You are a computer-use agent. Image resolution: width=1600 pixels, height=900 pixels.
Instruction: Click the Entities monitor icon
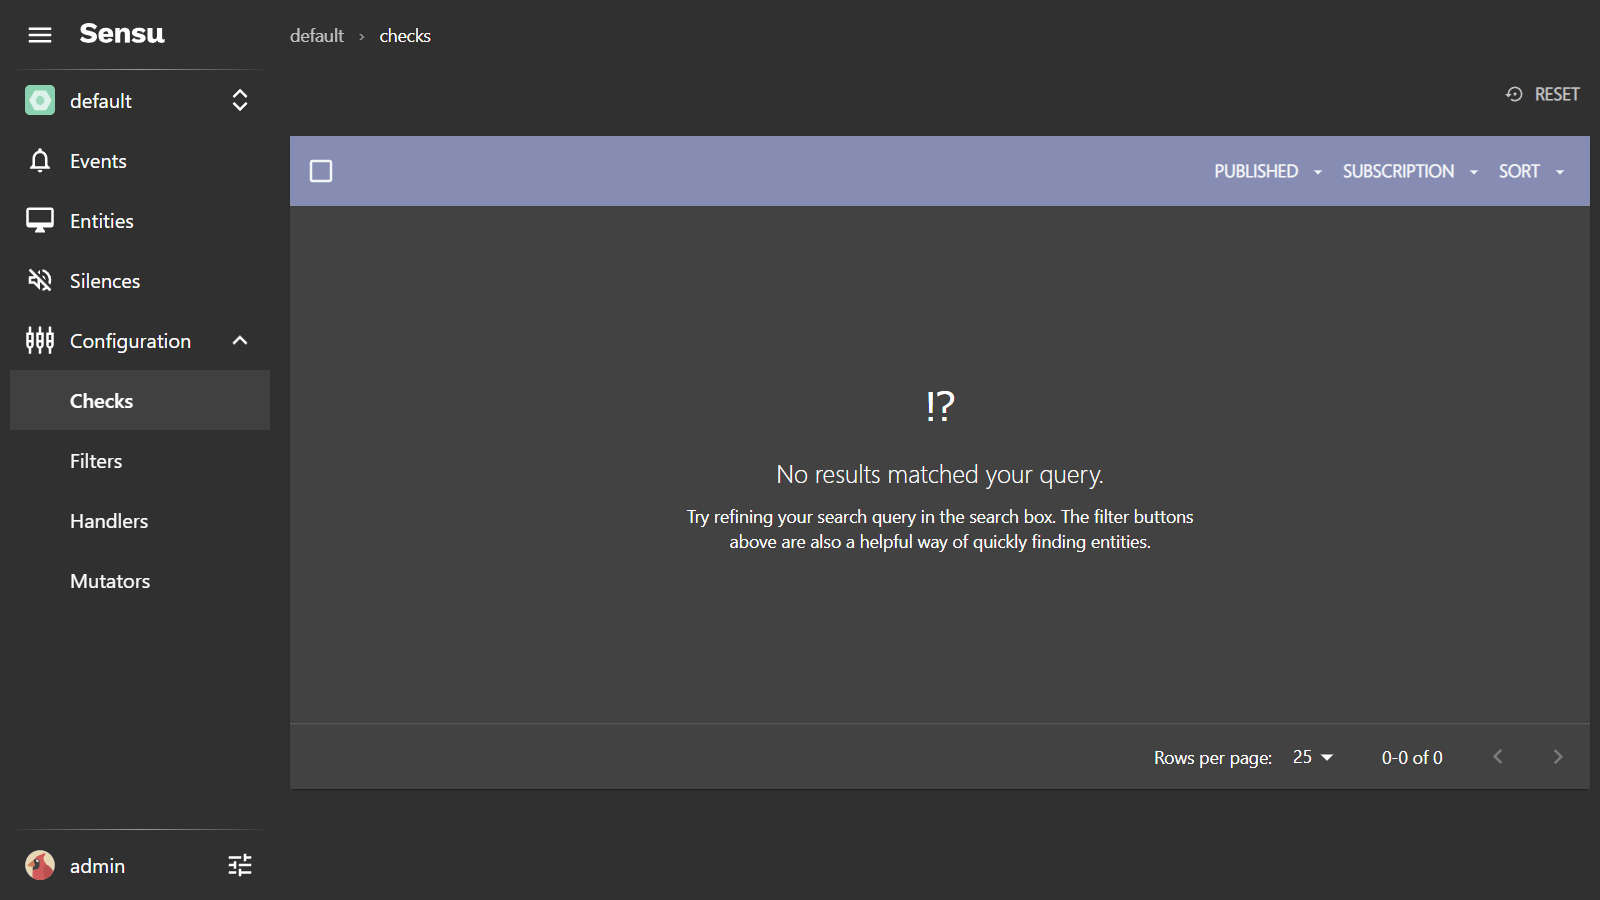[40, 221]
